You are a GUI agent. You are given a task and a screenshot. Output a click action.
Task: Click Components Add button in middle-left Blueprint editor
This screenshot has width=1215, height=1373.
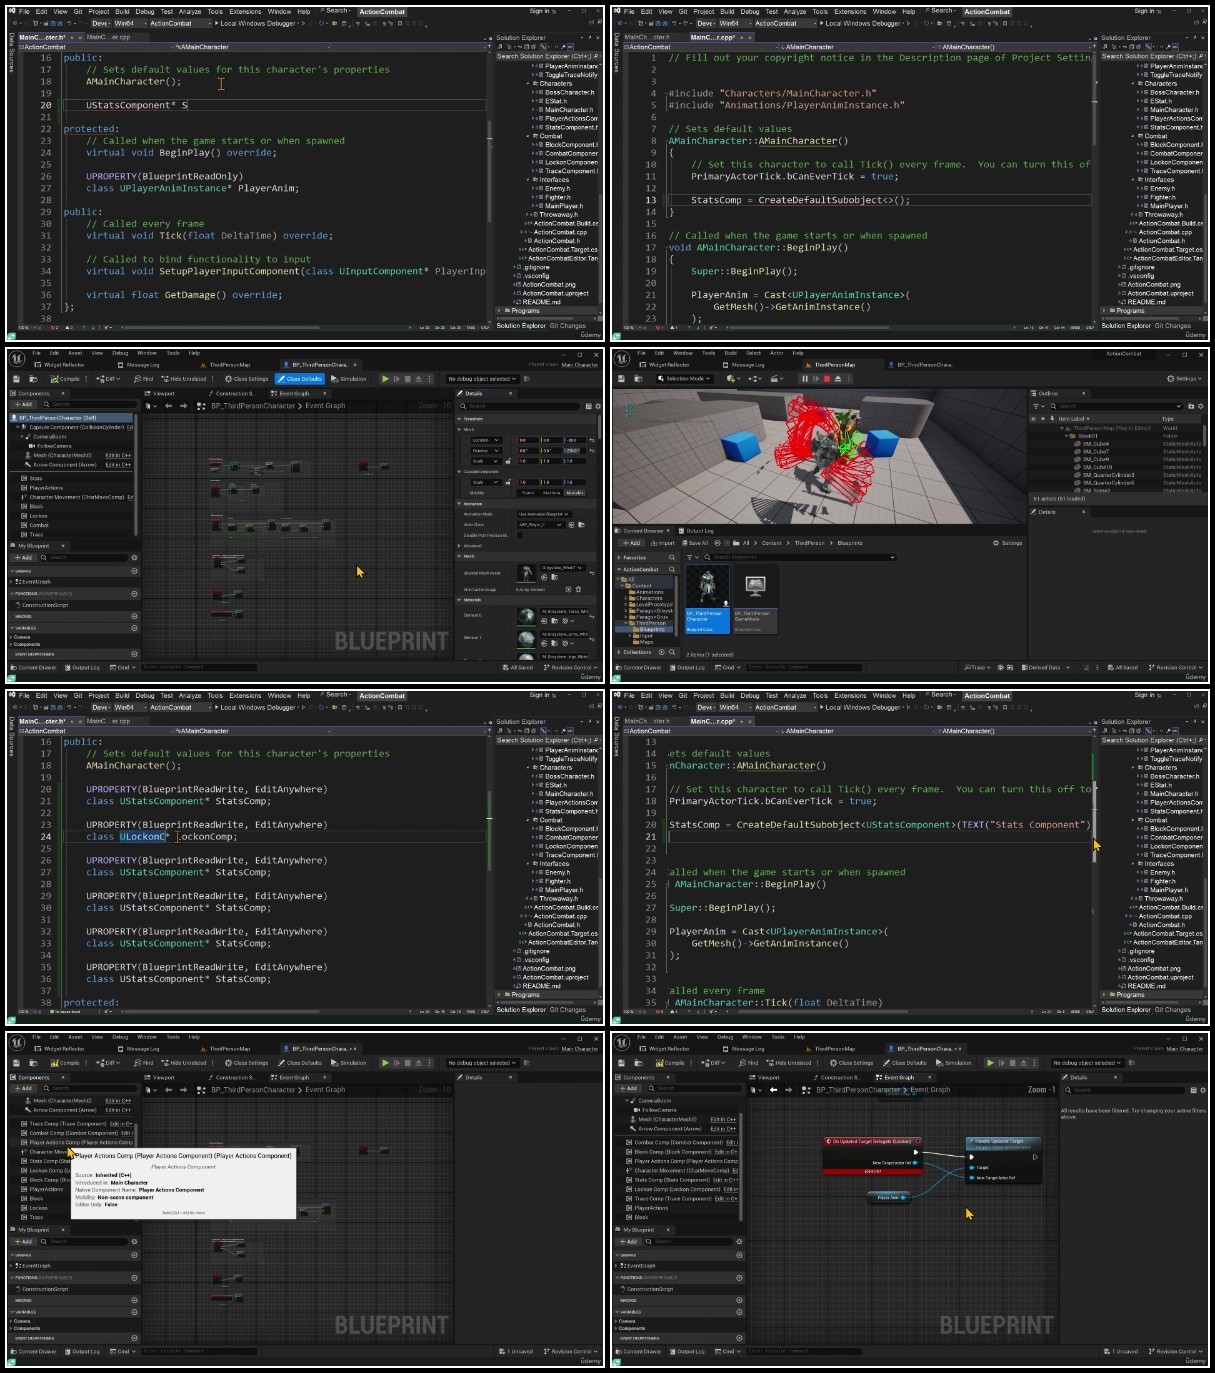point(24,405)
